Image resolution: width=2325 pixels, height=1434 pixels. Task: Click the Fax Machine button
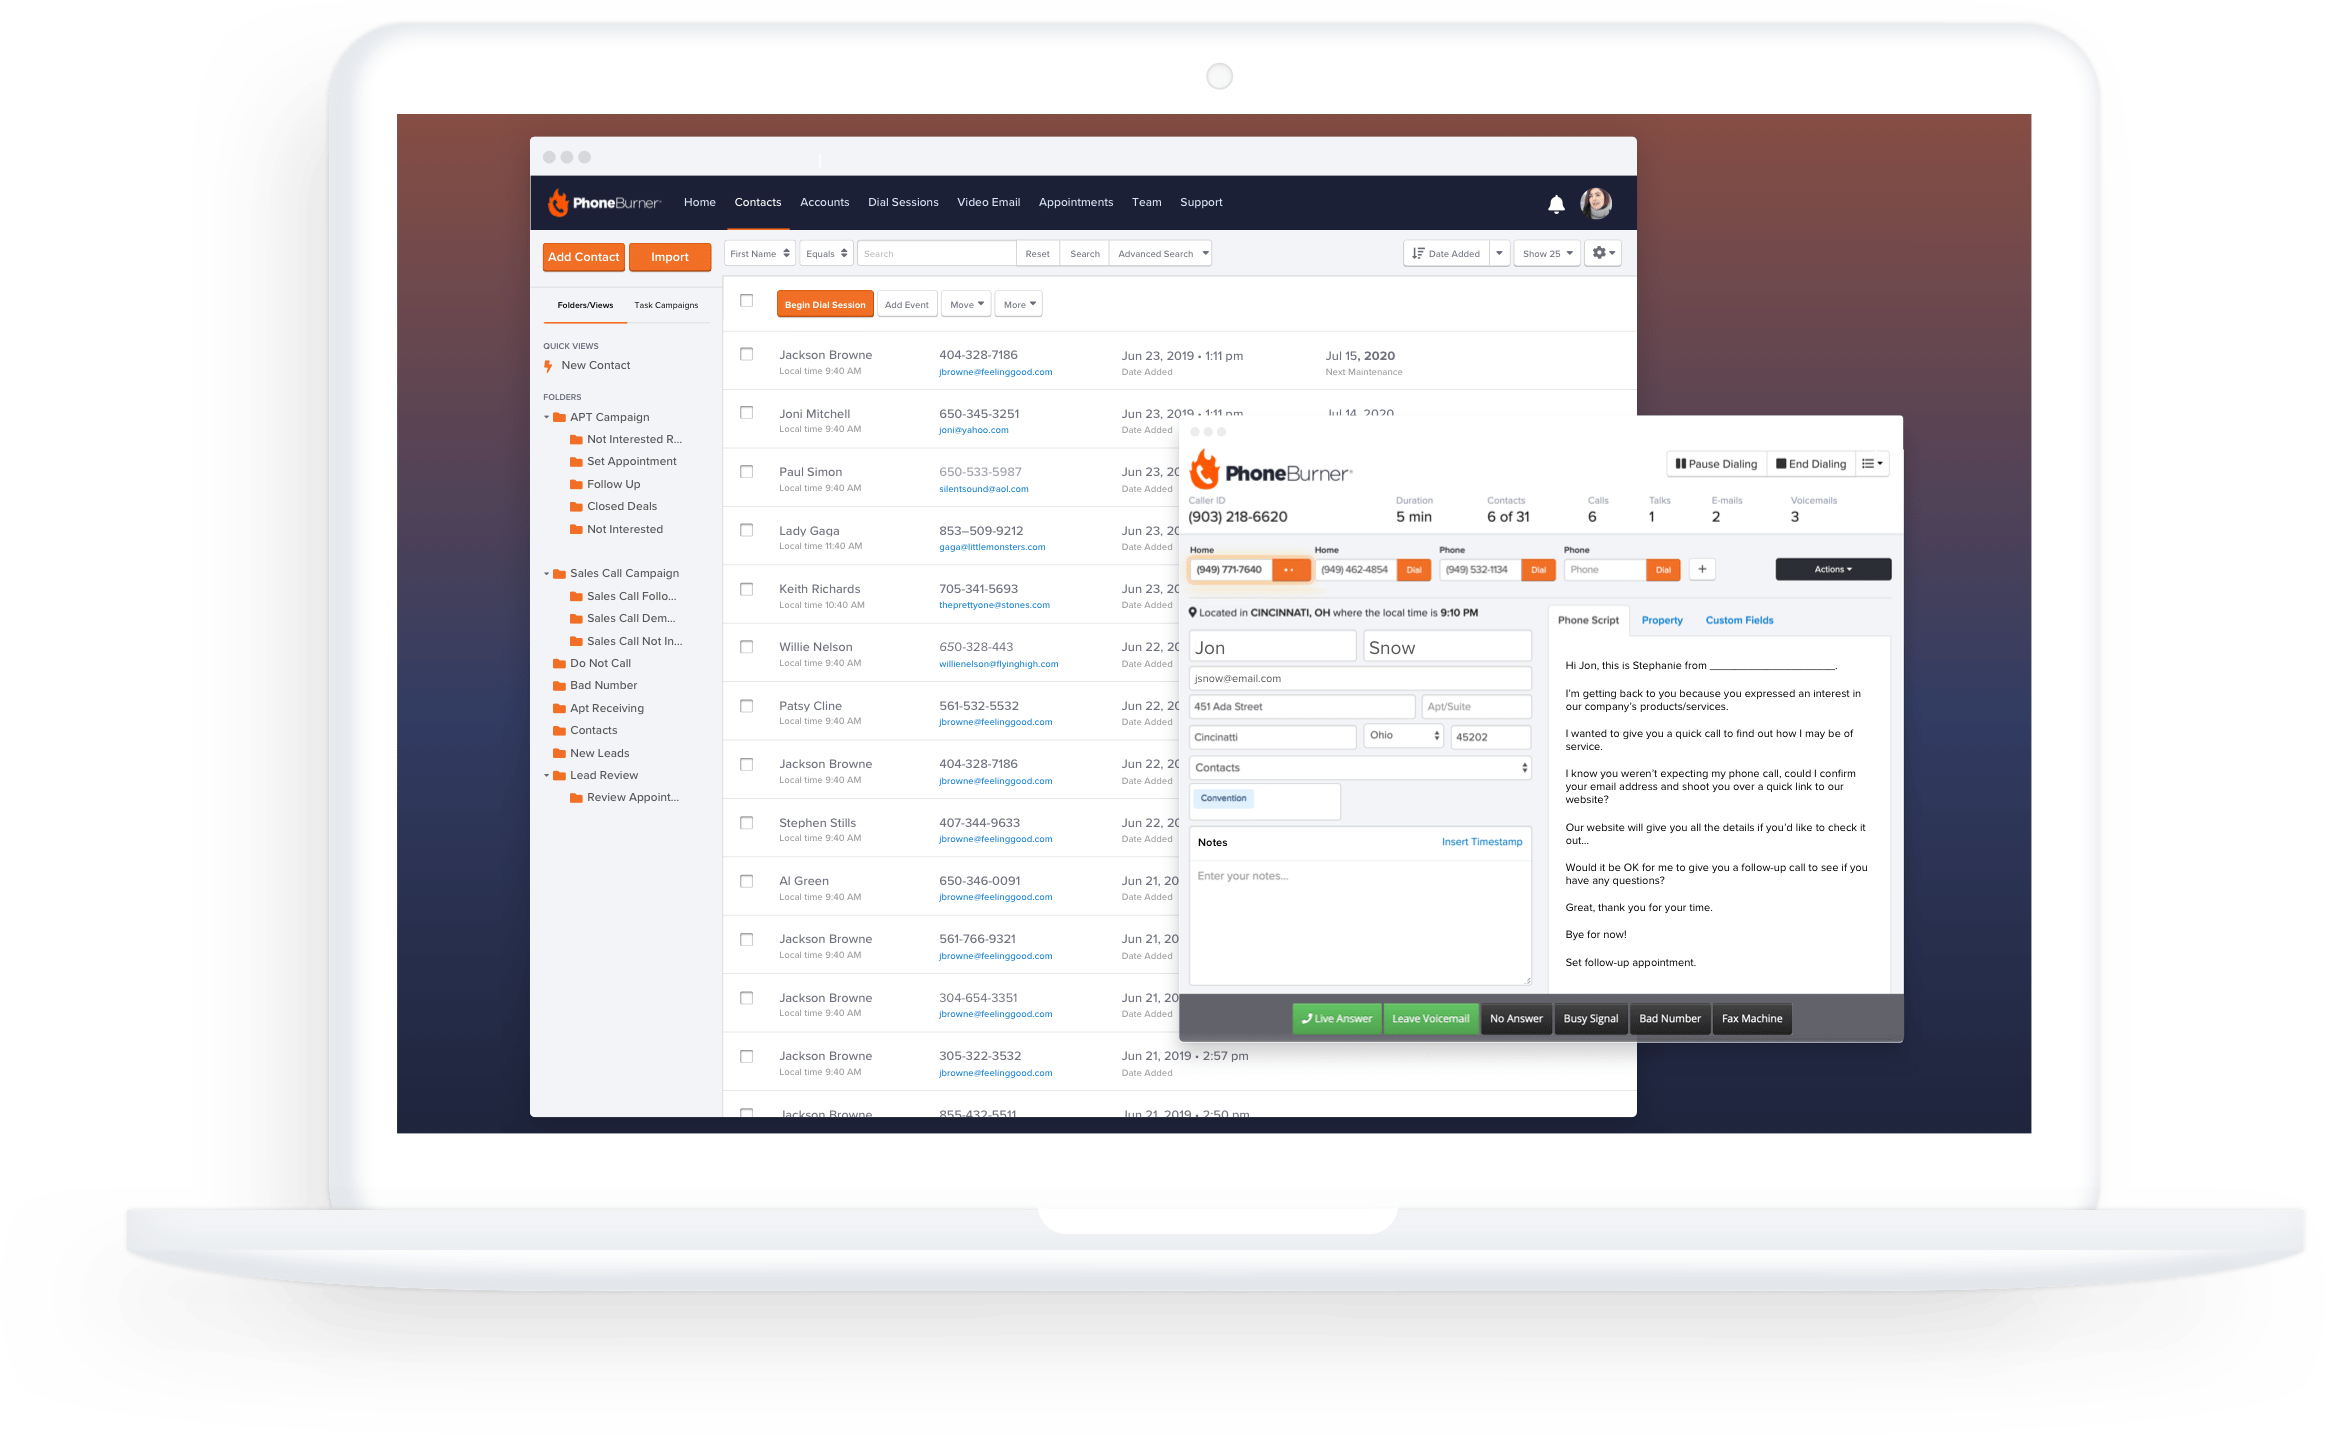pyautogui.click(x=1751, y=1019)
